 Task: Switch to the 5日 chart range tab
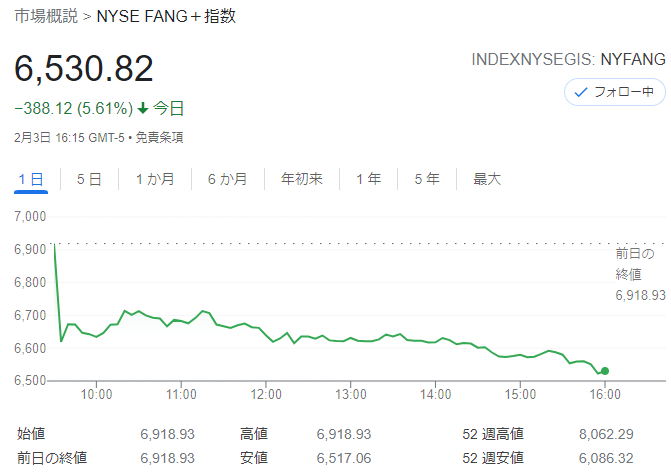point(89,179)
